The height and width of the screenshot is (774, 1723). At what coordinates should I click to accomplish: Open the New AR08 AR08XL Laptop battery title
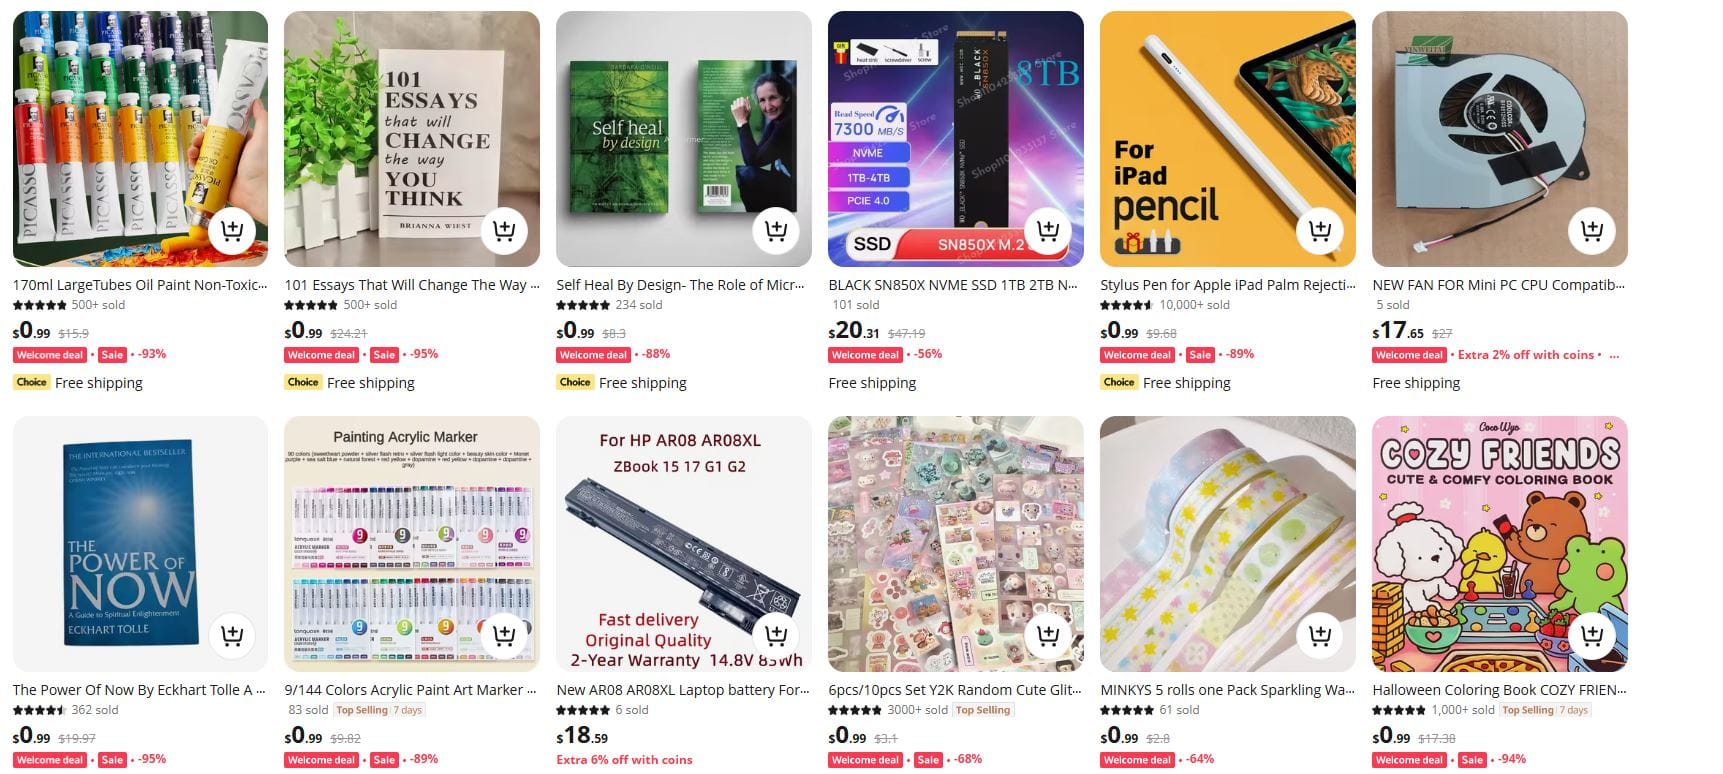pos(684,690)
